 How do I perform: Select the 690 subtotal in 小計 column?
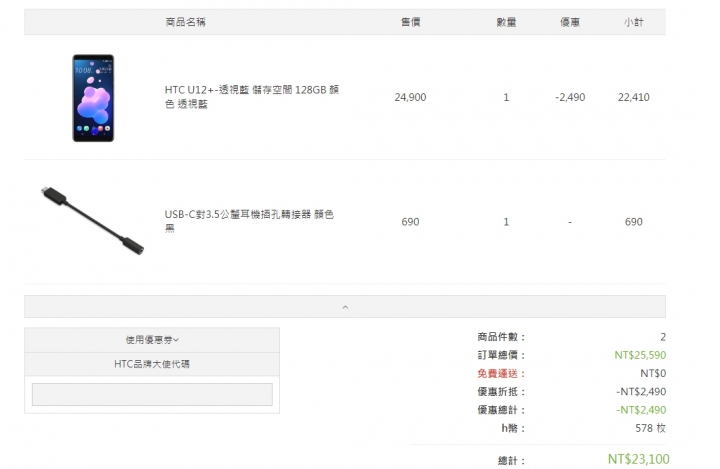634,222
